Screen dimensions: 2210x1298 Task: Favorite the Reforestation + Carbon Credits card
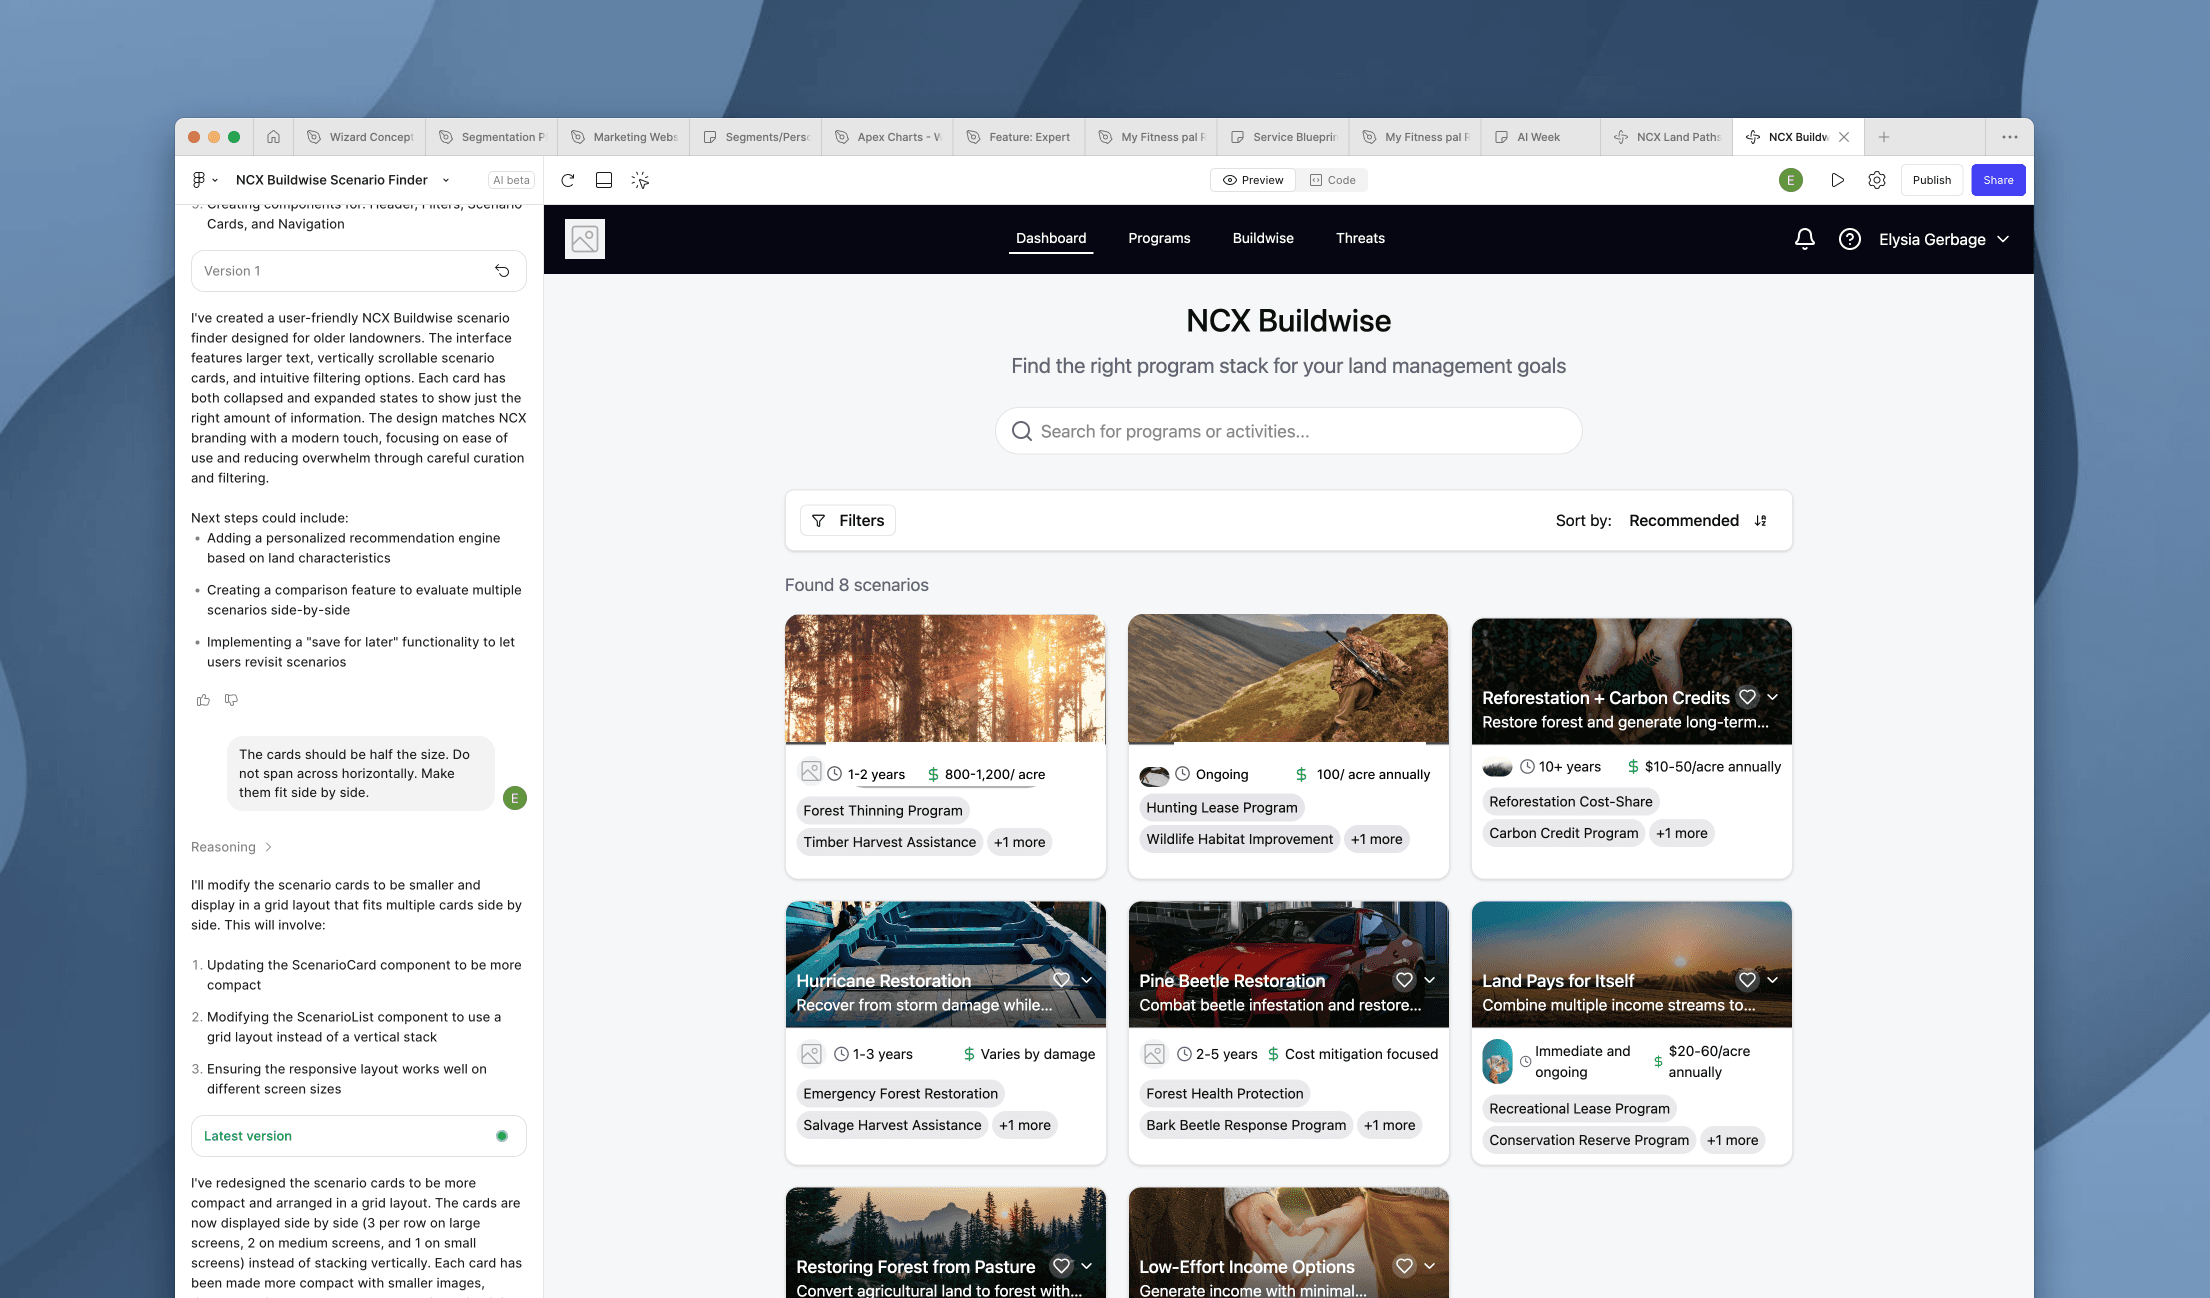pos(1747,697)
